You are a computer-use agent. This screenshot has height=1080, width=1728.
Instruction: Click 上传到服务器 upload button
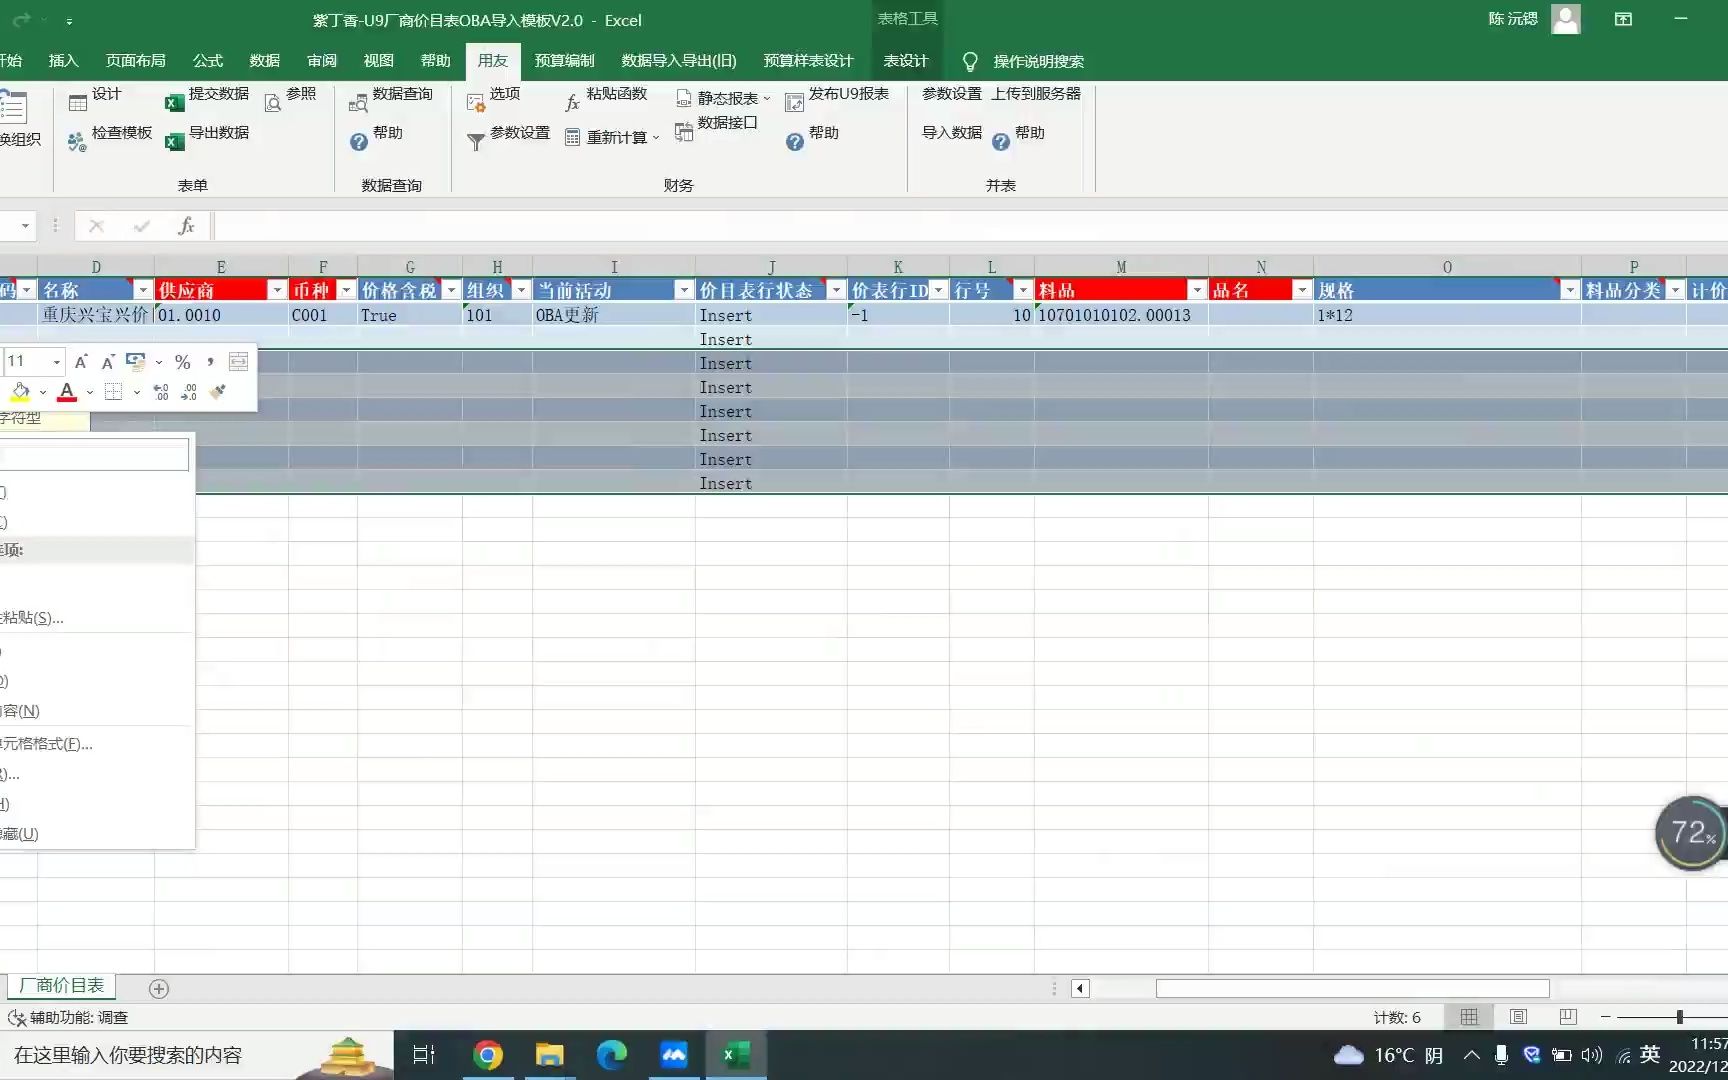click(x=1035, y=95)
